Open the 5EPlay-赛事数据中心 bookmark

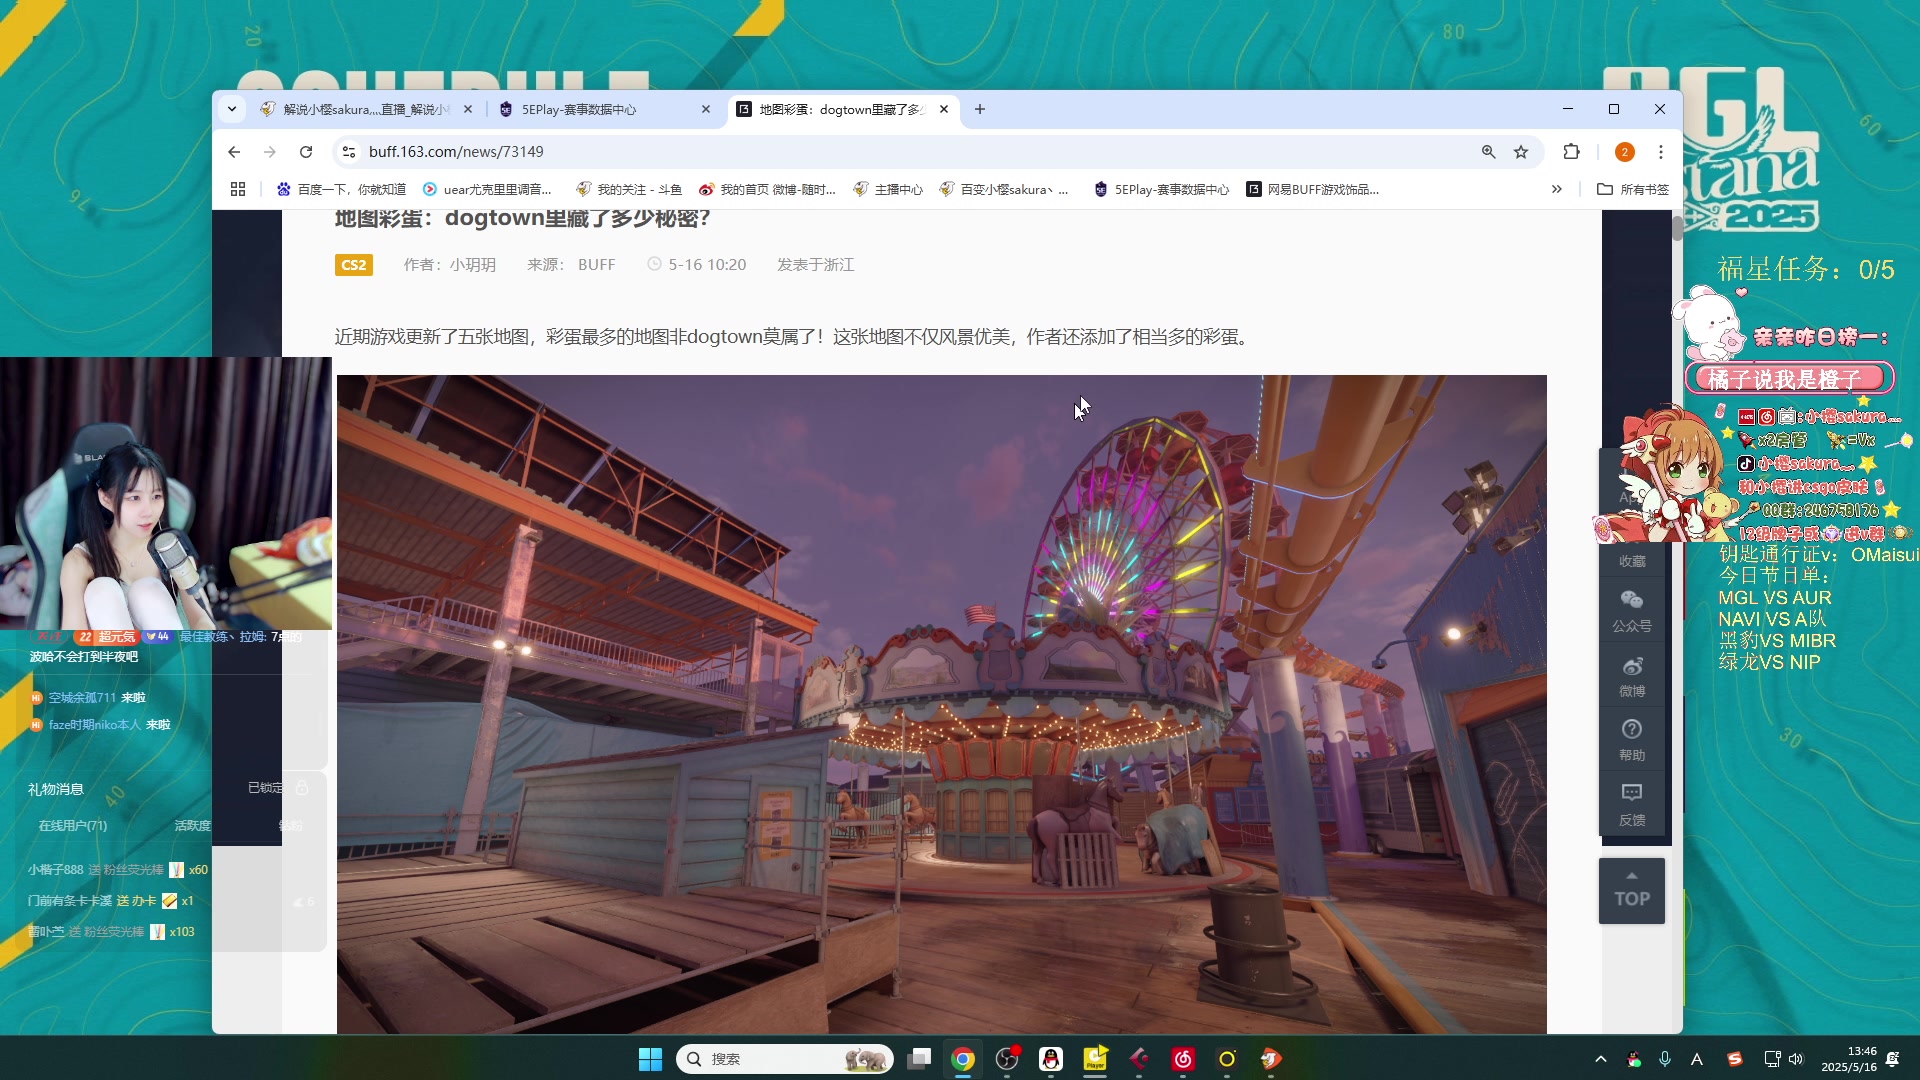pos(1161,189)
